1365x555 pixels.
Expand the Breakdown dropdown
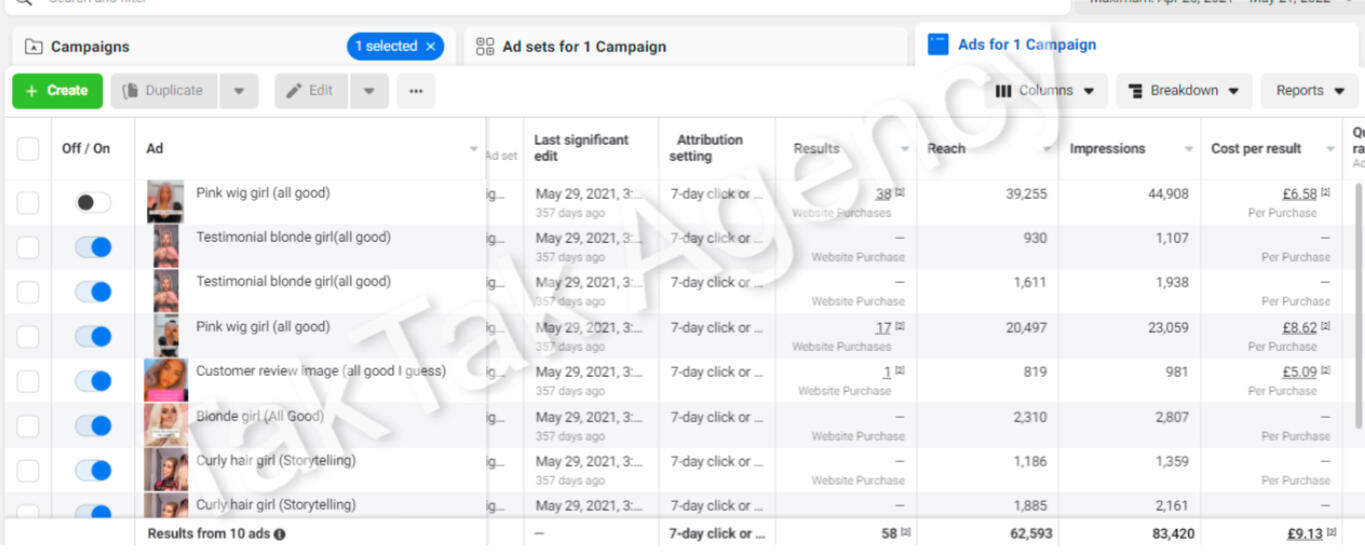1183,91
